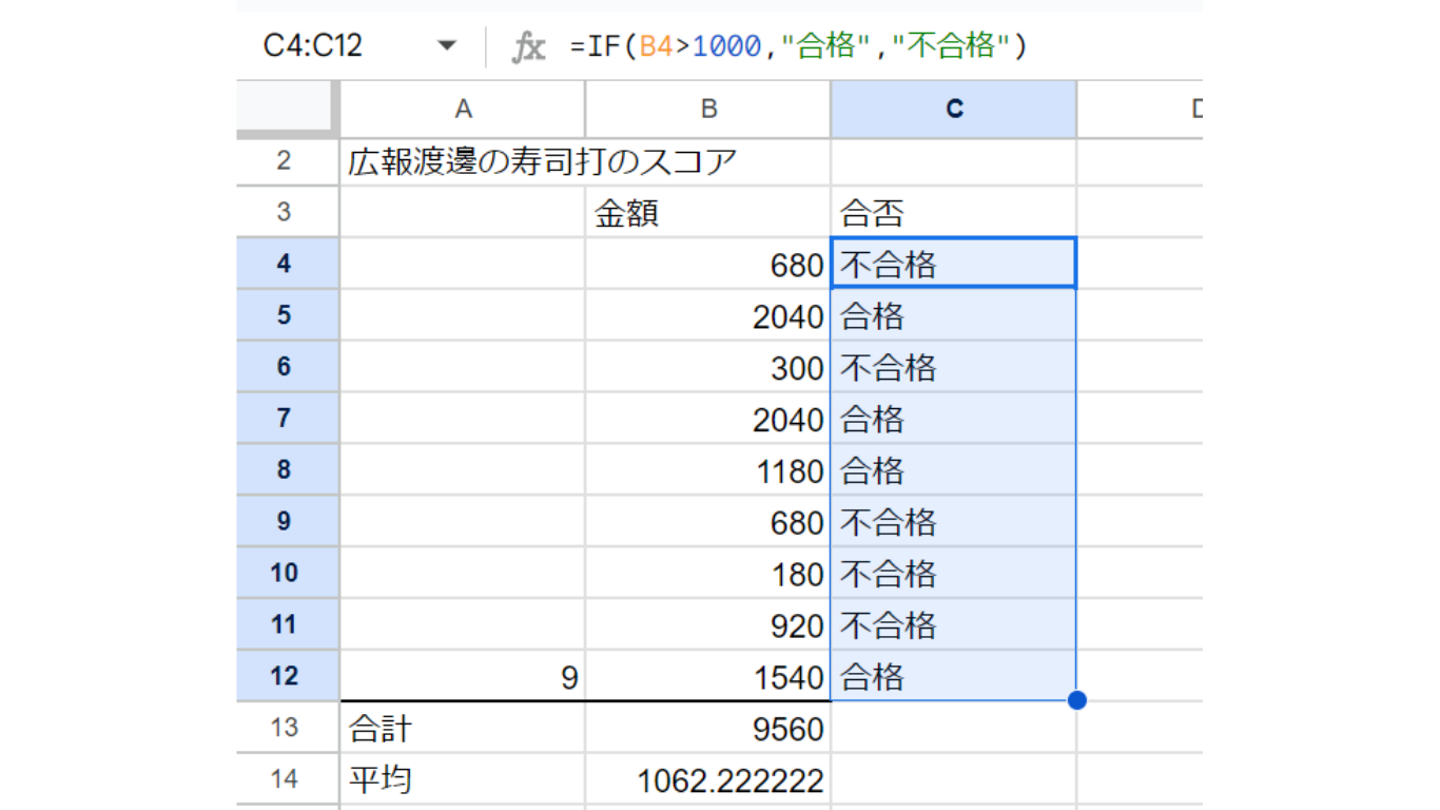
Task: Select the cell containing 1180
Action: point(708,470)
